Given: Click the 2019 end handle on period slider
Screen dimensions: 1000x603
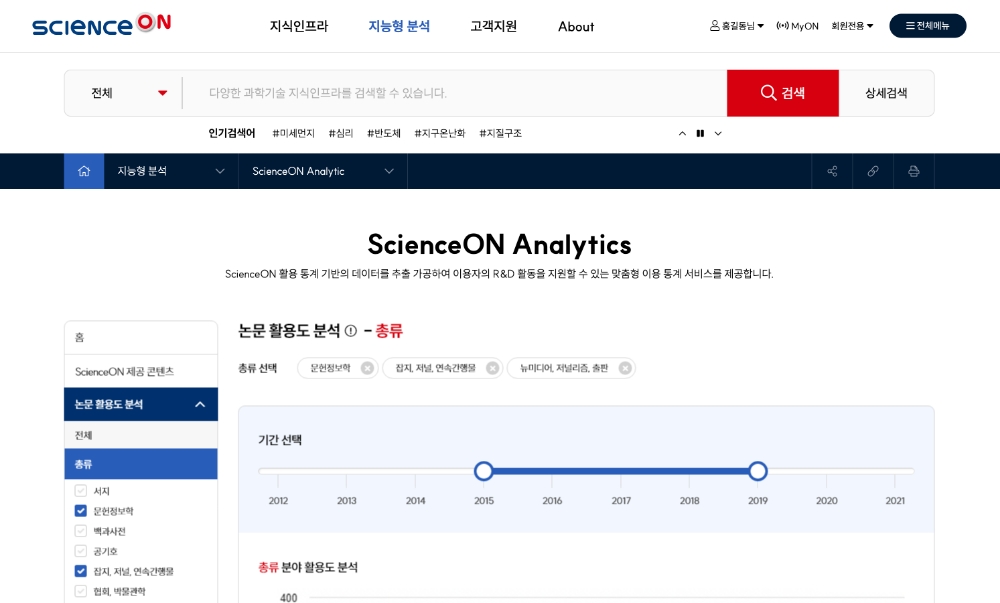Looking at the screenshot, I should click(758, 471).
